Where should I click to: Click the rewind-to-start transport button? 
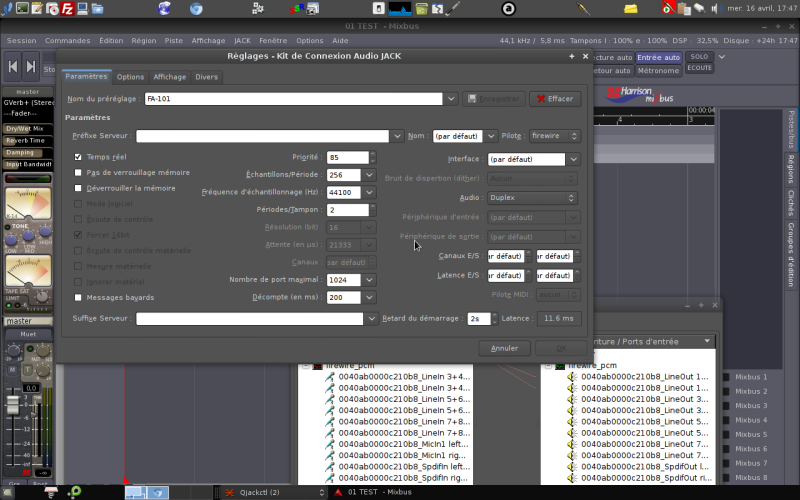pos(14,67)
